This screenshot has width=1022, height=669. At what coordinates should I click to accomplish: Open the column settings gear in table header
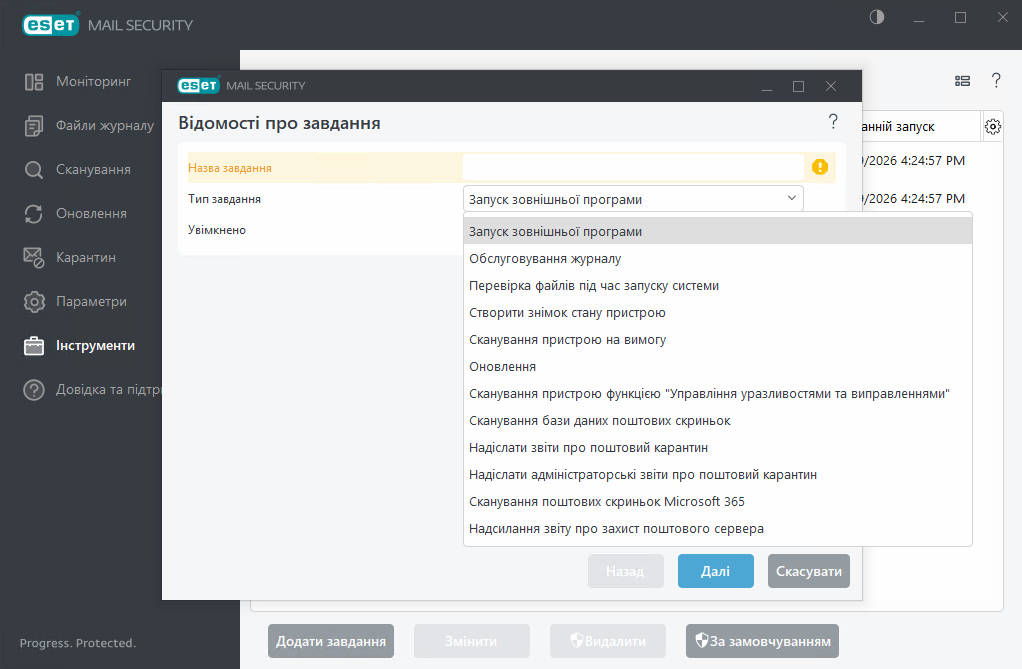coord(993,126)
